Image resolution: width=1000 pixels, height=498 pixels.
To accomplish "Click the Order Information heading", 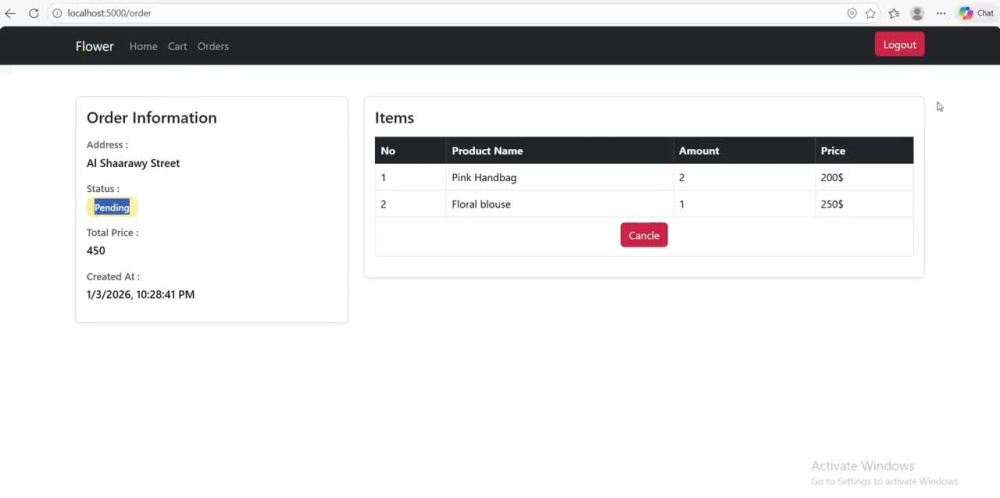I will click(x=152, y=117).
